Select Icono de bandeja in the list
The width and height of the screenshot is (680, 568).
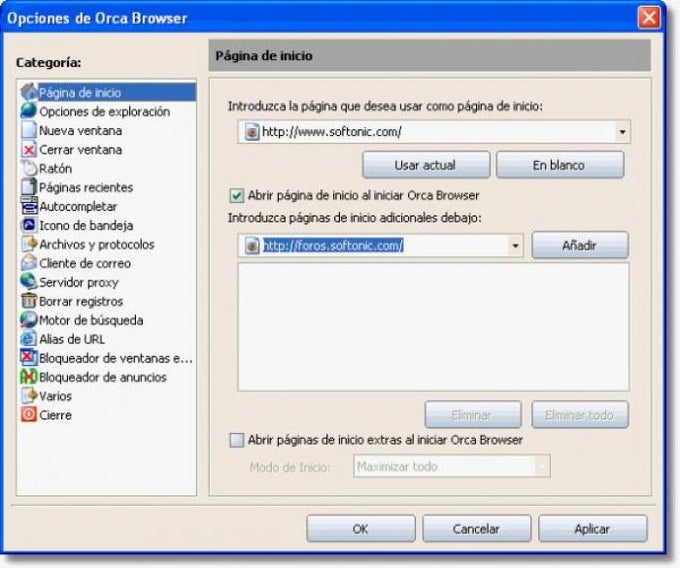[x=86, y=225]
